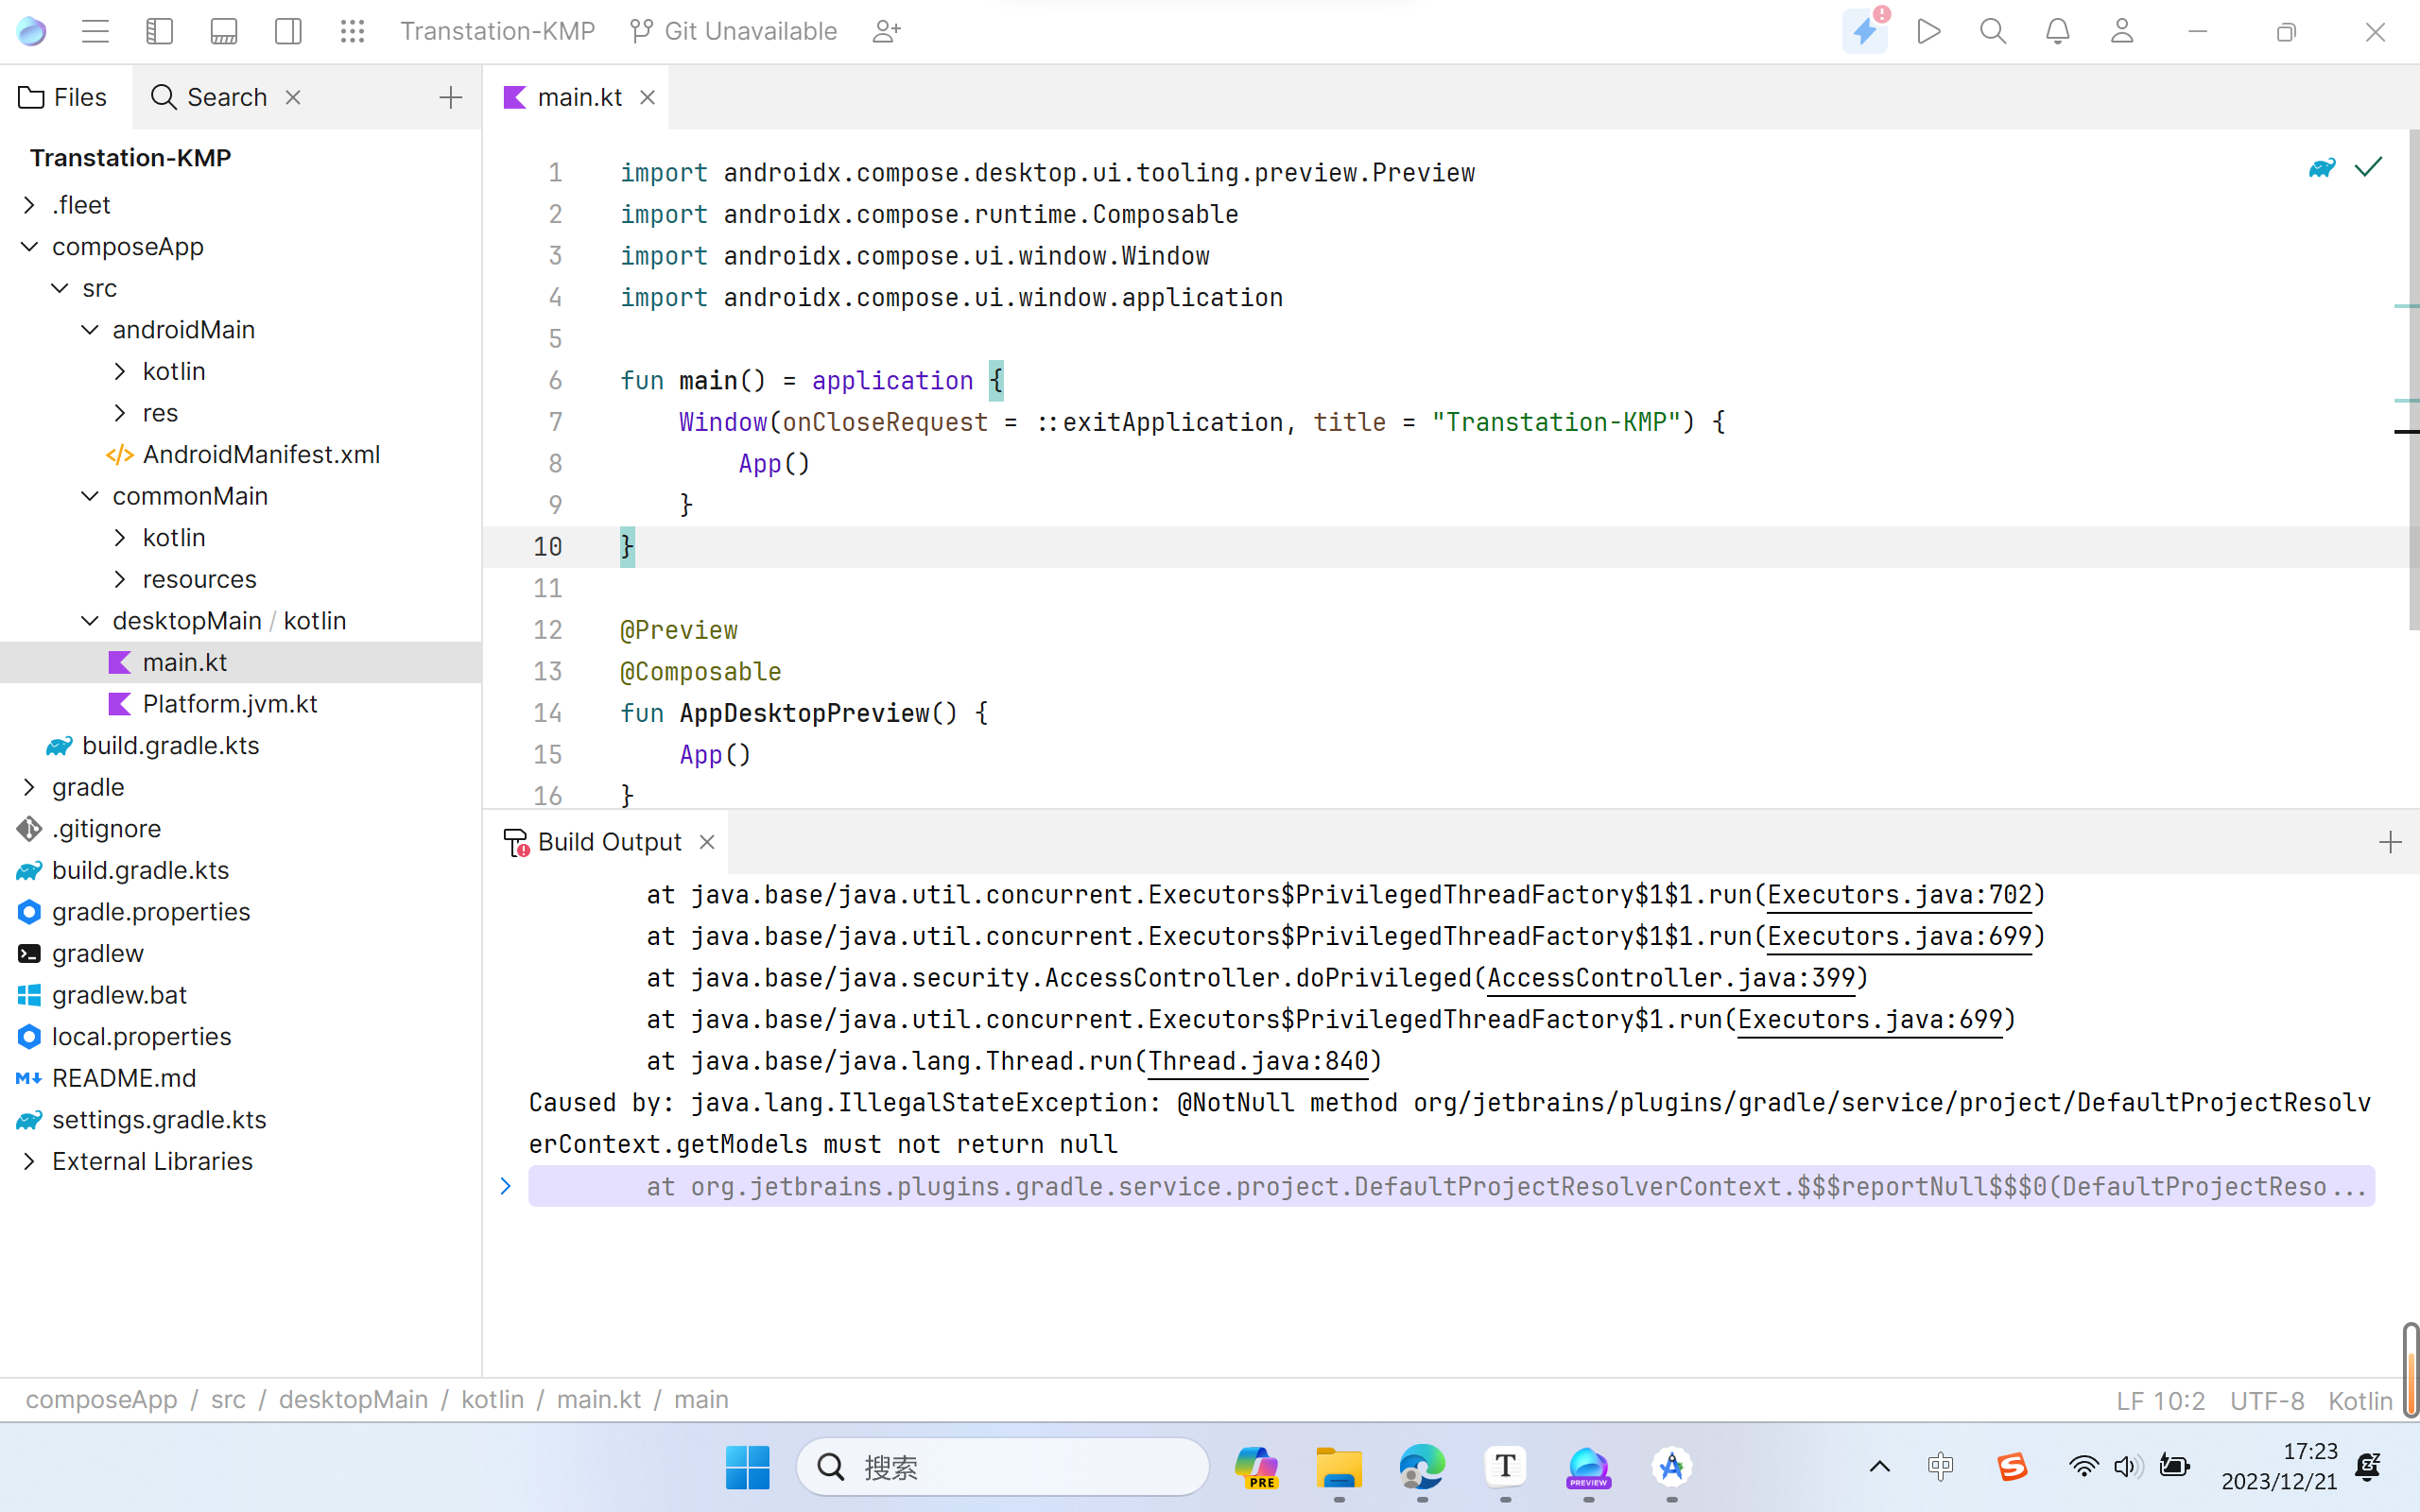Image resolution: width=2420 pixels, height=1512 pixels.
Task: Collapse the src folder
Action: [x=60, y=288]
